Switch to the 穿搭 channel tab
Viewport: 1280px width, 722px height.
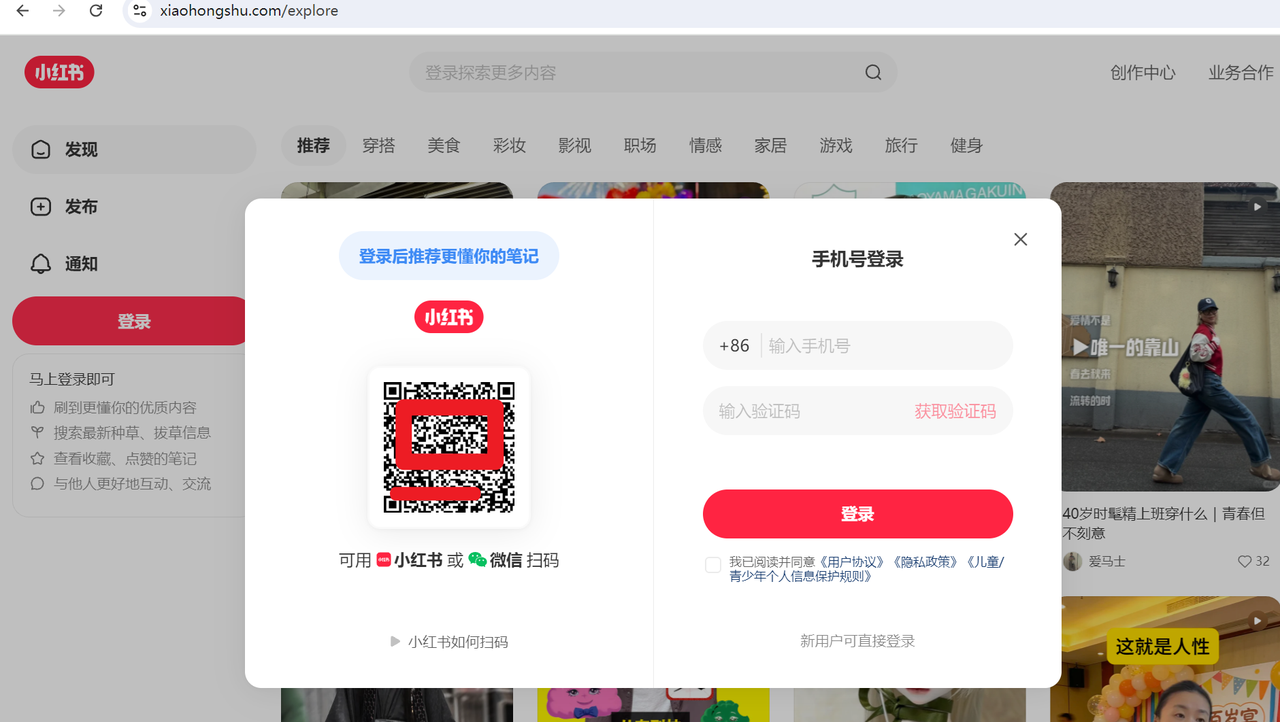pyautogui.click(x=379, y=145)
